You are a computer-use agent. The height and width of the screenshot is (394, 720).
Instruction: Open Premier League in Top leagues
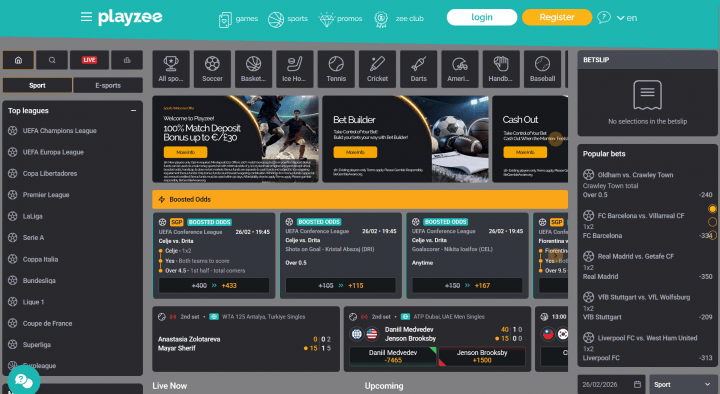click(46, 195)
